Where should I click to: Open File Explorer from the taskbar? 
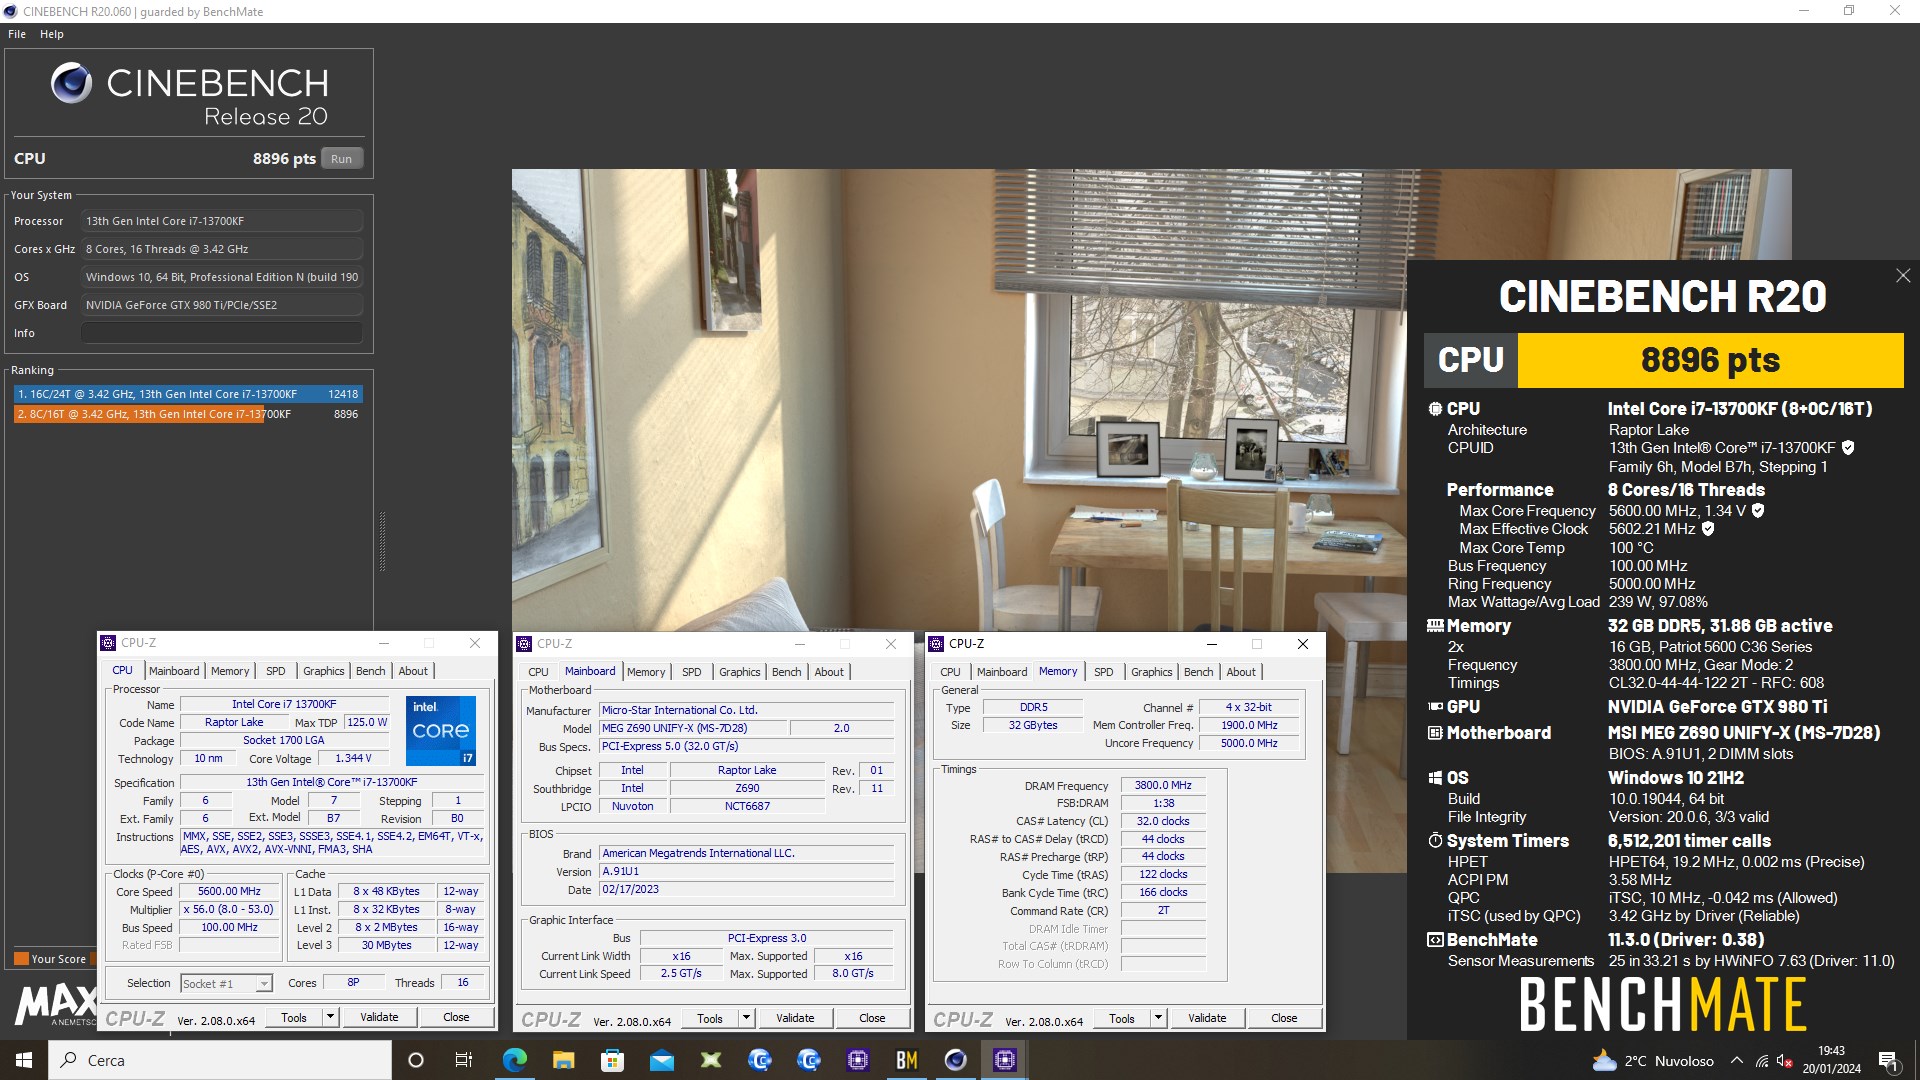click(x=563, y=1060)
